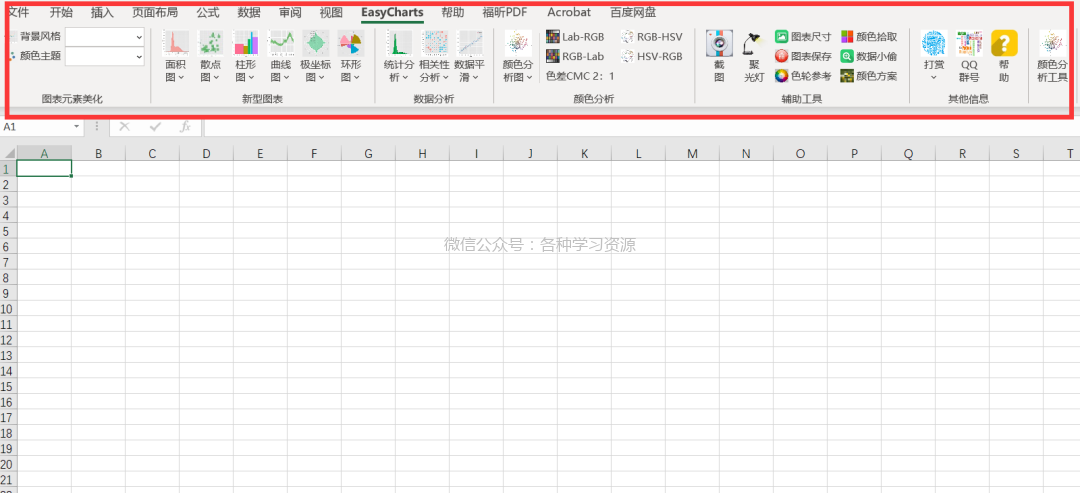Select row header 8
This screenshot has width=1080, height=493.
(8, 277)
